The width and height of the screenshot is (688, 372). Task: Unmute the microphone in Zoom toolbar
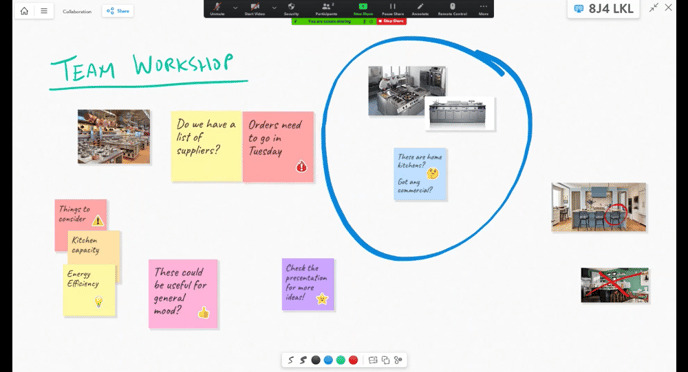217,8
